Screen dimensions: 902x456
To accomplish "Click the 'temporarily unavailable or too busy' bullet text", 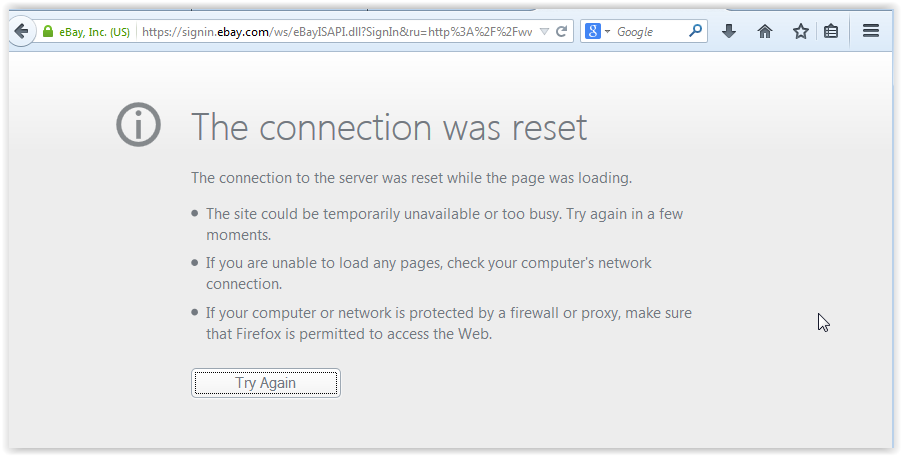I will click(444, 224).
